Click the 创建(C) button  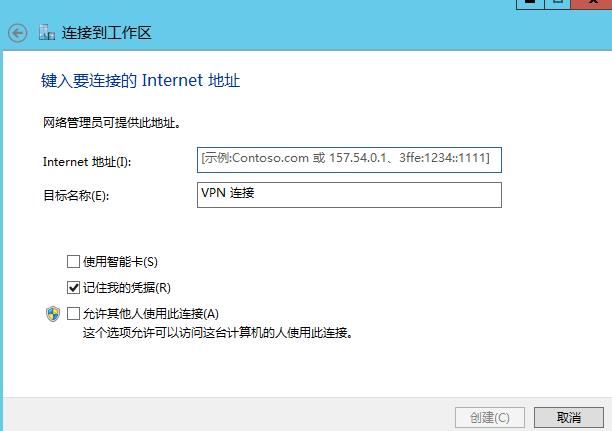[x=490, y=418]
